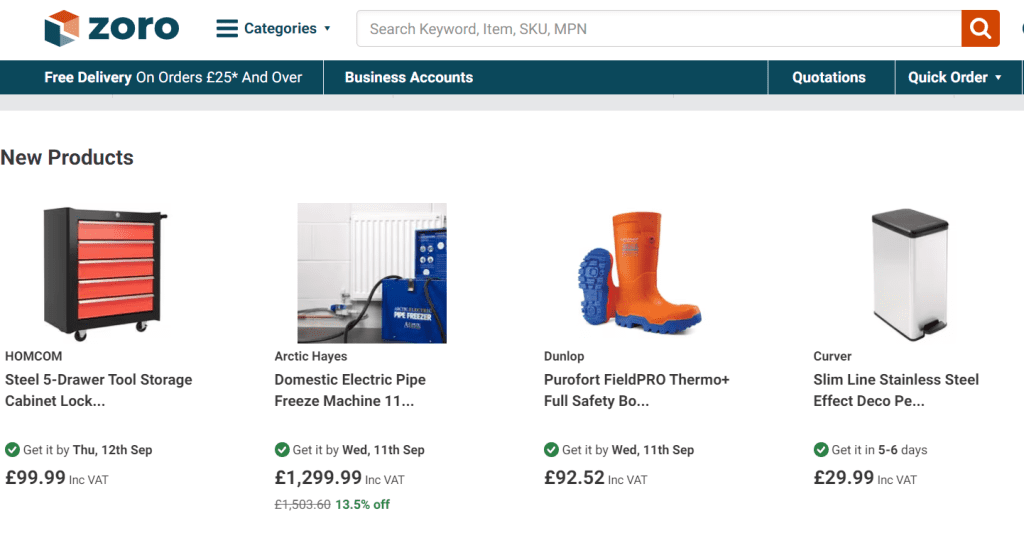Image resolution: width=1024 pixels, height=555 pixels.
Task: Open Business Accounts menu item
Action: tap(408, 77)
